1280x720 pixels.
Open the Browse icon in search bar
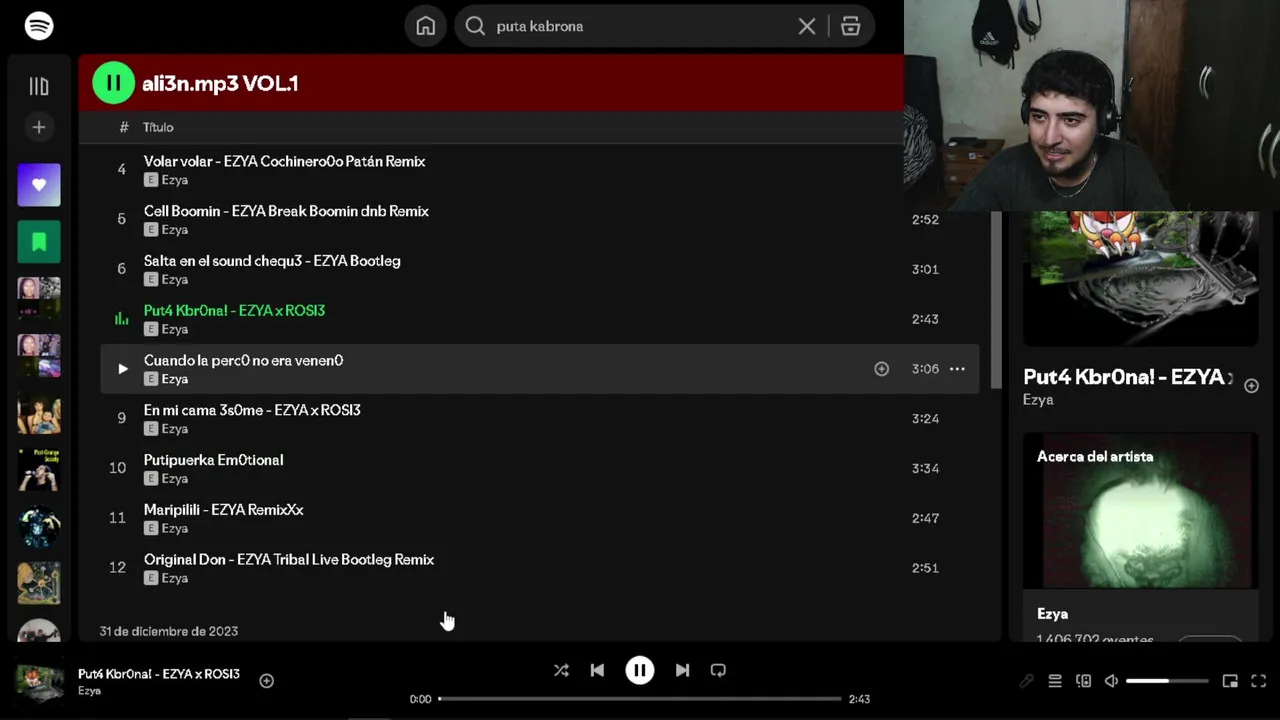pyautogui.click(x=851, y=27)
